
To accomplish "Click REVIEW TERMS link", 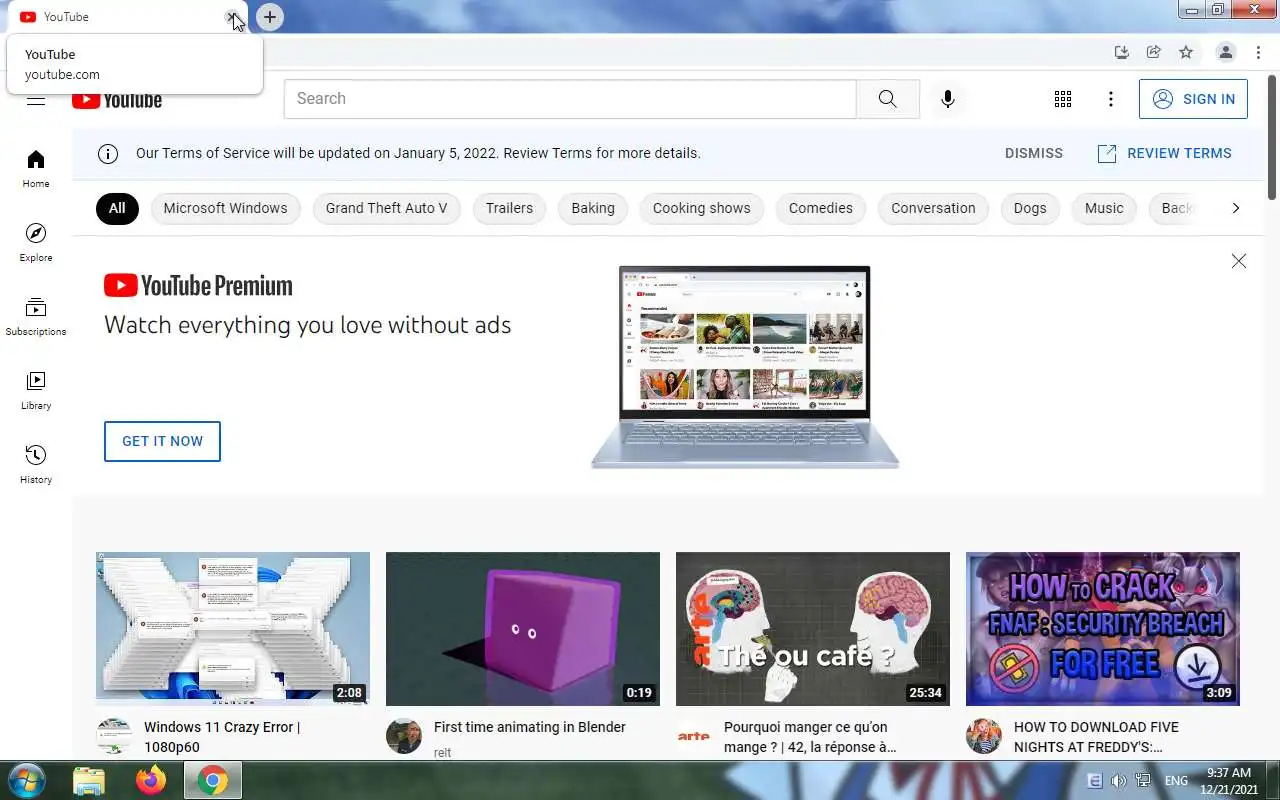I will coord(1165,153).
